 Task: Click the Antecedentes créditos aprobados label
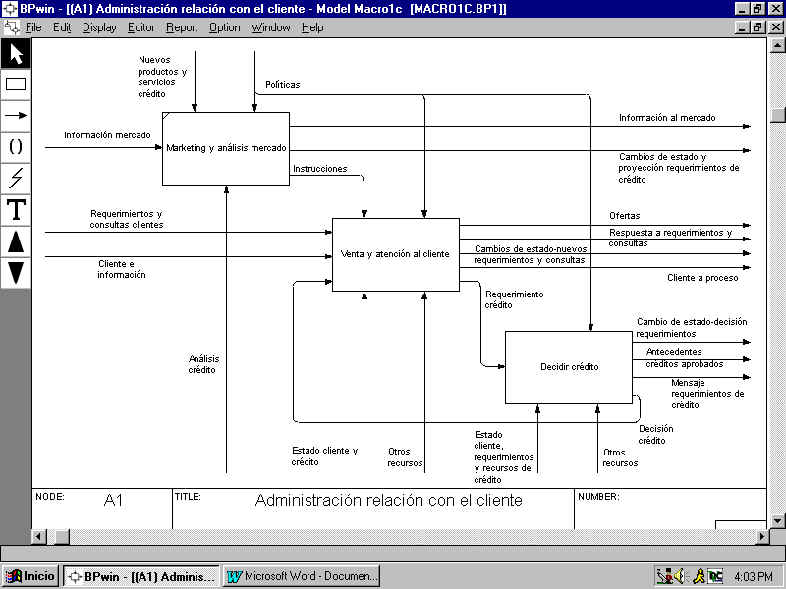coord(684,358)
